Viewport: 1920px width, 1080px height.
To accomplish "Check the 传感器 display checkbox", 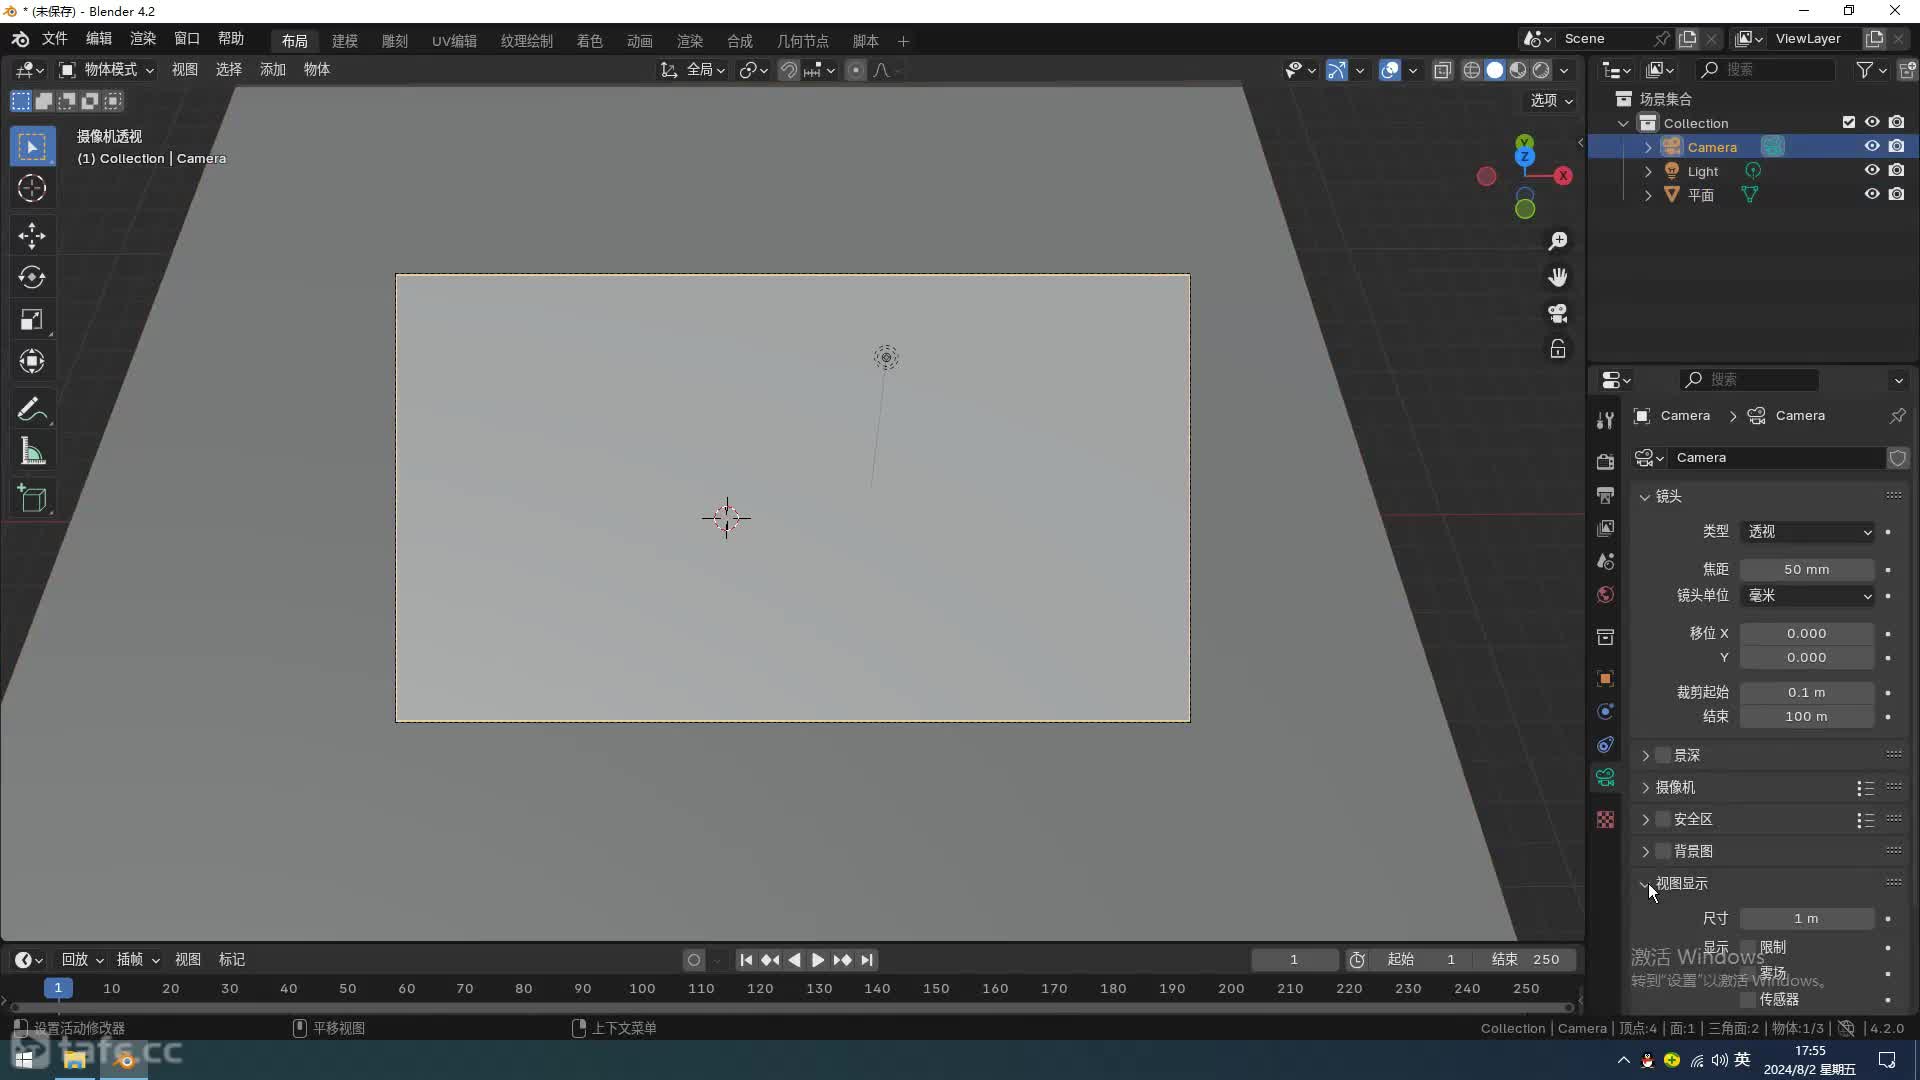I will click(x=1748, y=999).
